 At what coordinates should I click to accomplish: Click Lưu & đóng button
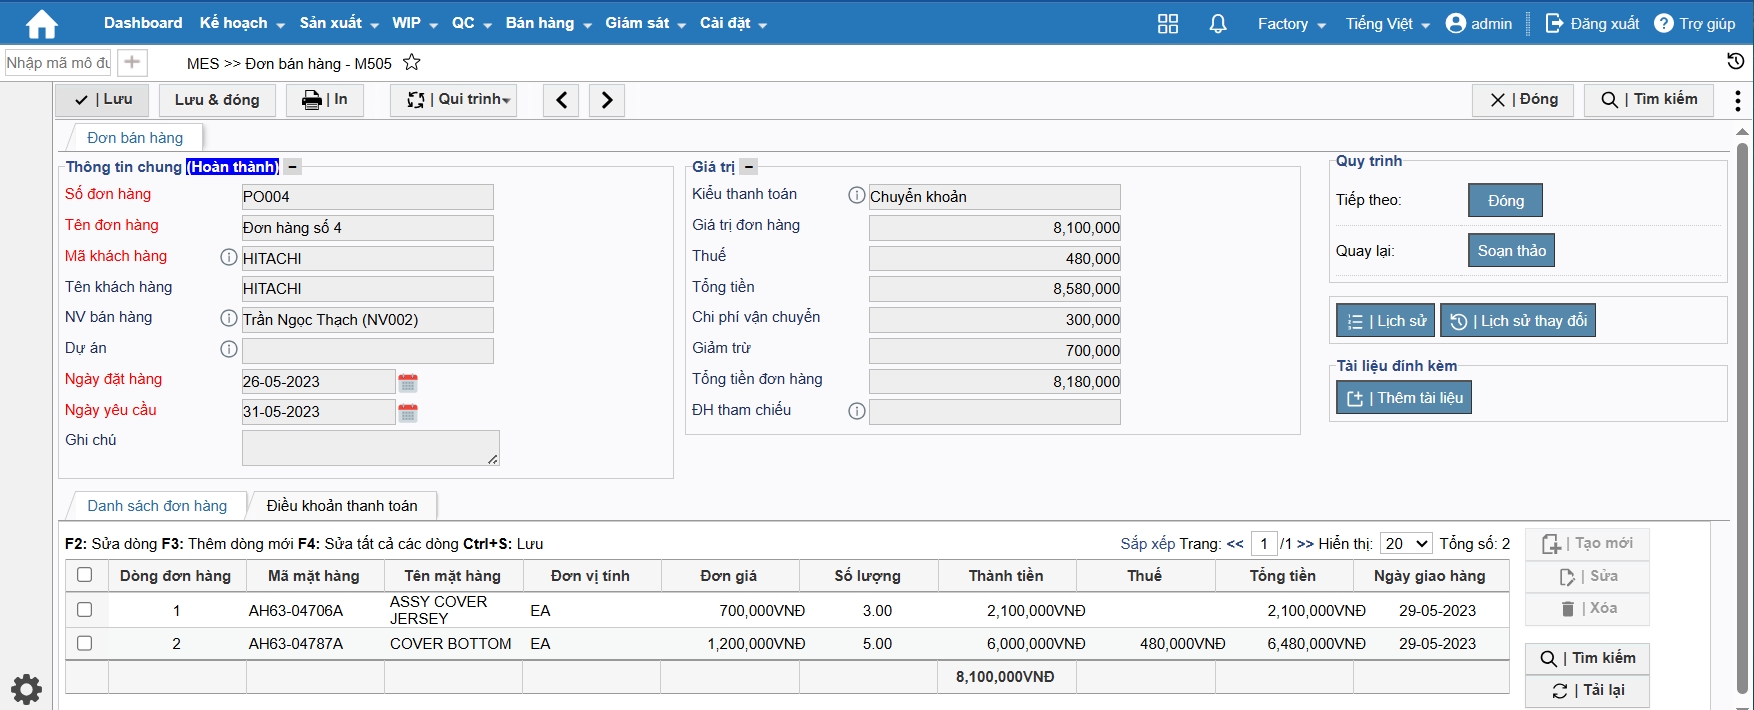[x=217, y=100]
